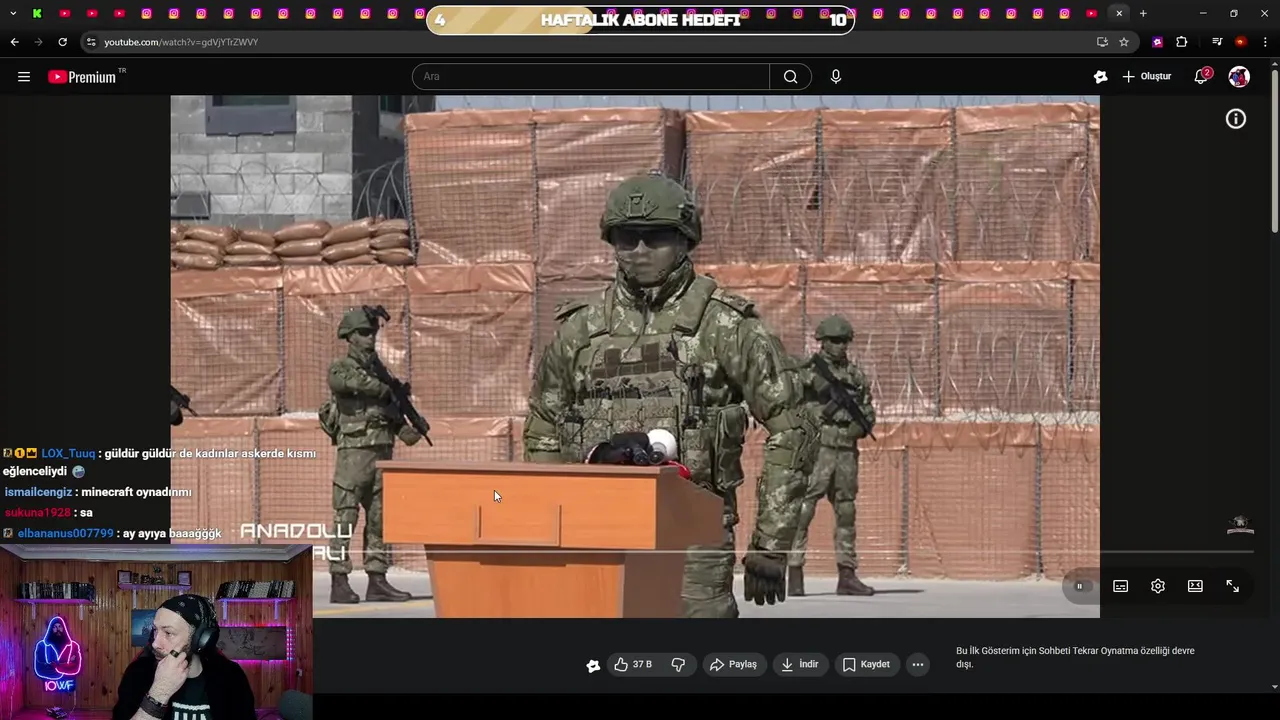1280x720 pixels.
Task: Go forward in browser
Action: tap(38, 42)
